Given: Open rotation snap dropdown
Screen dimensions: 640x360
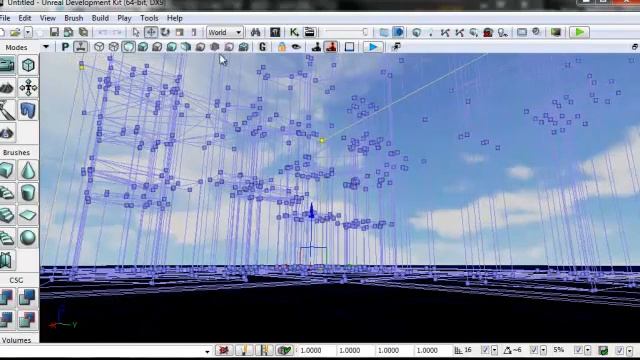Looking at the screenshot, I should point(543,350).
